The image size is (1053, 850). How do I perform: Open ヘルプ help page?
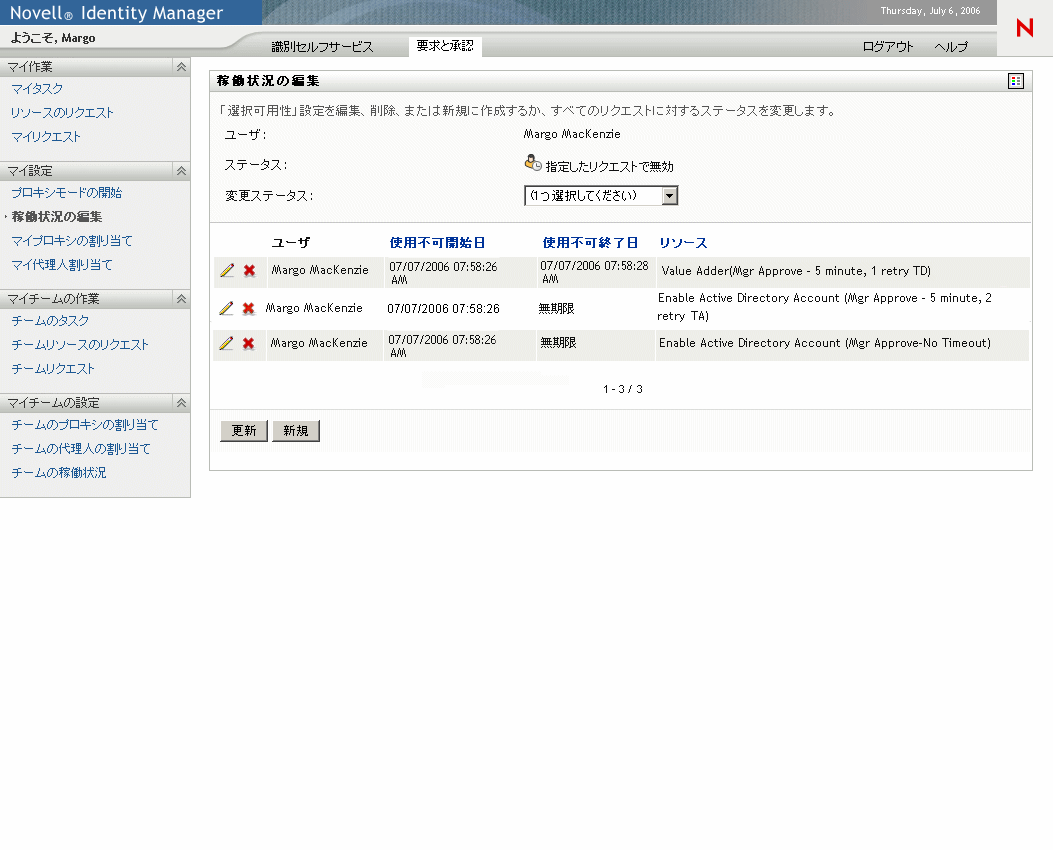coord(951,46)
